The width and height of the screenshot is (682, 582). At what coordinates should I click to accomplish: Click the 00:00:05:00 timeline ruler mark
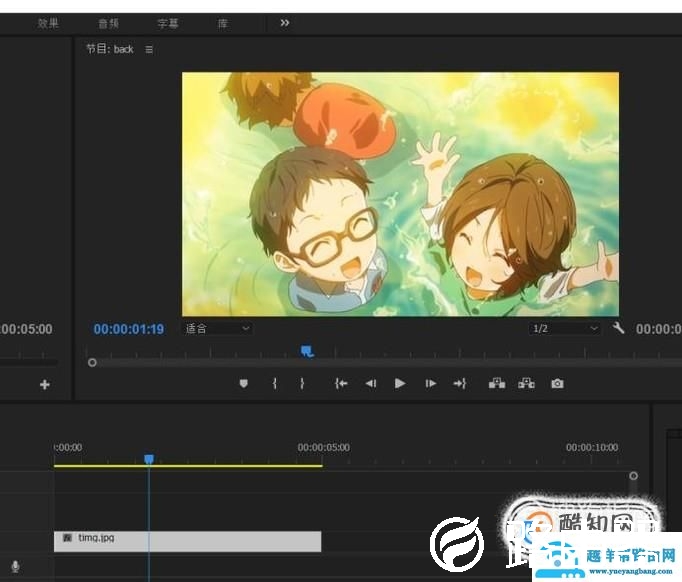(324, 447)
